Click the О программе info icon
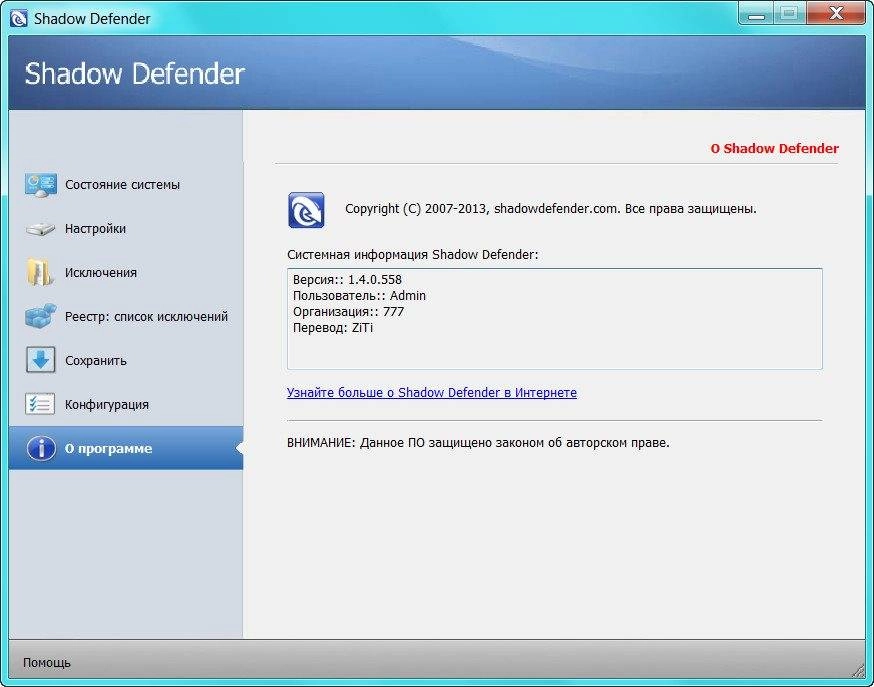Viewport: 874px width, 687px height. click(x=41, y=448)
